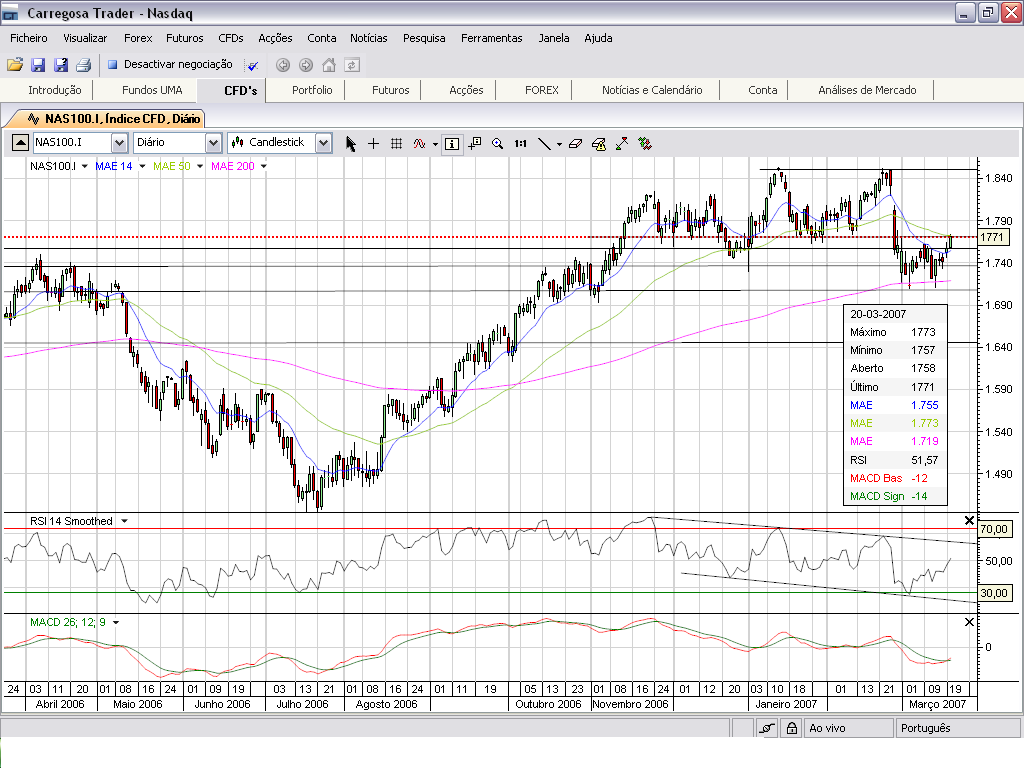Reset chart zoom to 1:1
1024x768 pixels.
pyautogui.click(x=520, y=143)
